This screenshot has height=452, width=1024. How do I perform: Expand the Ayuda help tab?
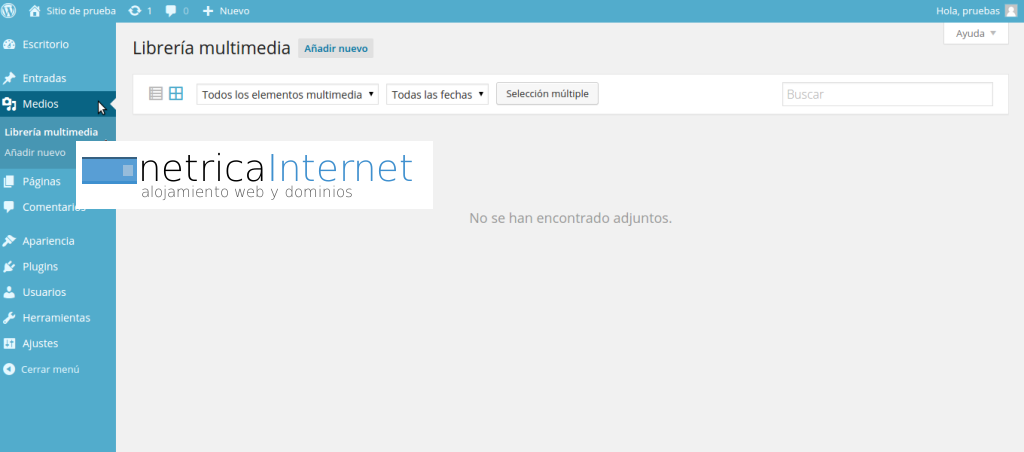pyautogui.click(x=976, y=33)
